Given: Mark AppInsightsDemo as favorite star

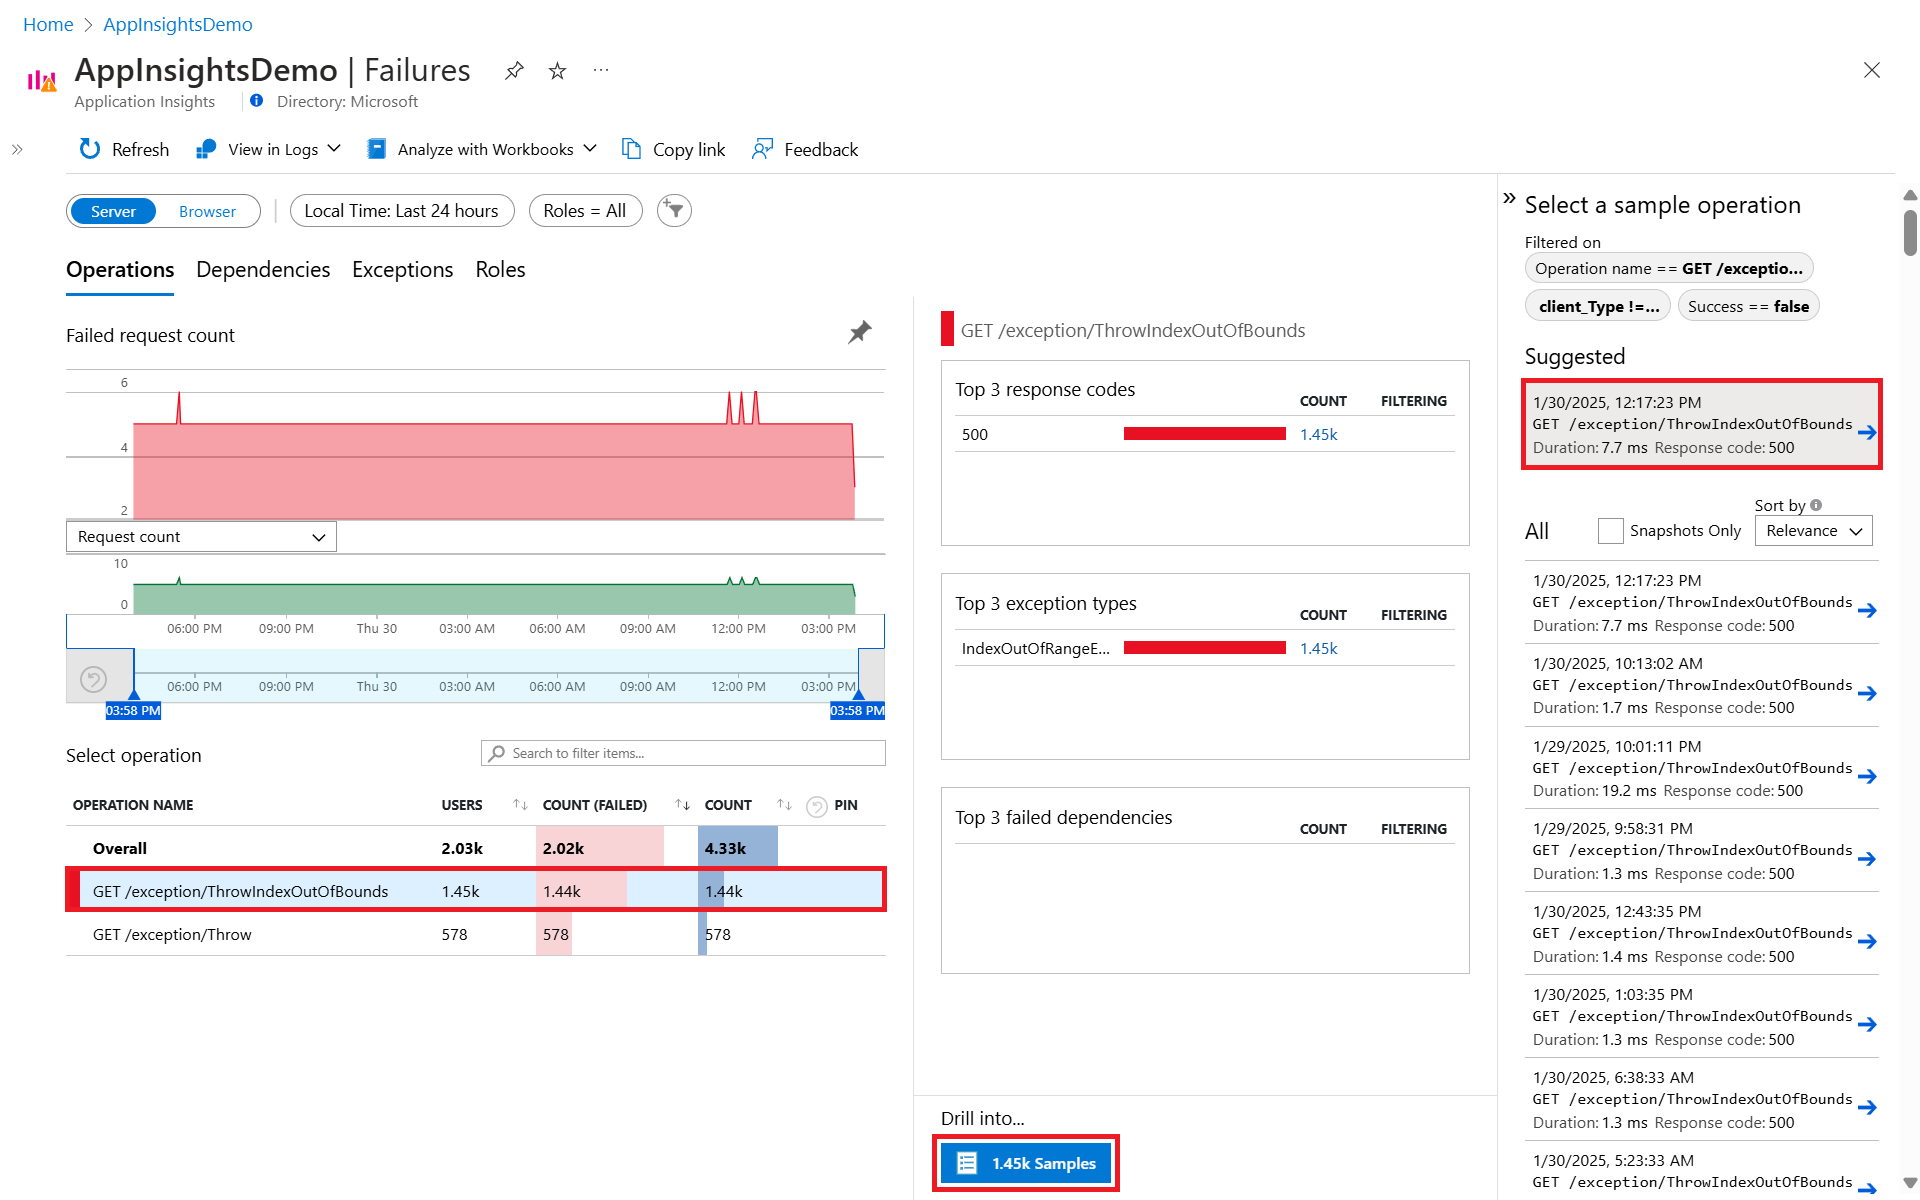Looking at the screenshot, I should click(x=558, y=71).
